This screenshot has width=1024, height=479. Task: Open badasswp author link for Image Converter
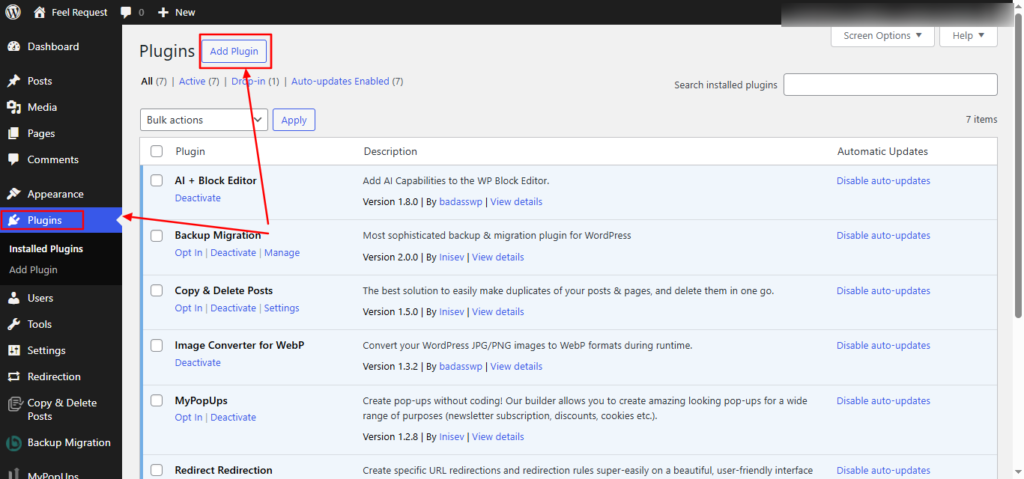pos(461,367)
